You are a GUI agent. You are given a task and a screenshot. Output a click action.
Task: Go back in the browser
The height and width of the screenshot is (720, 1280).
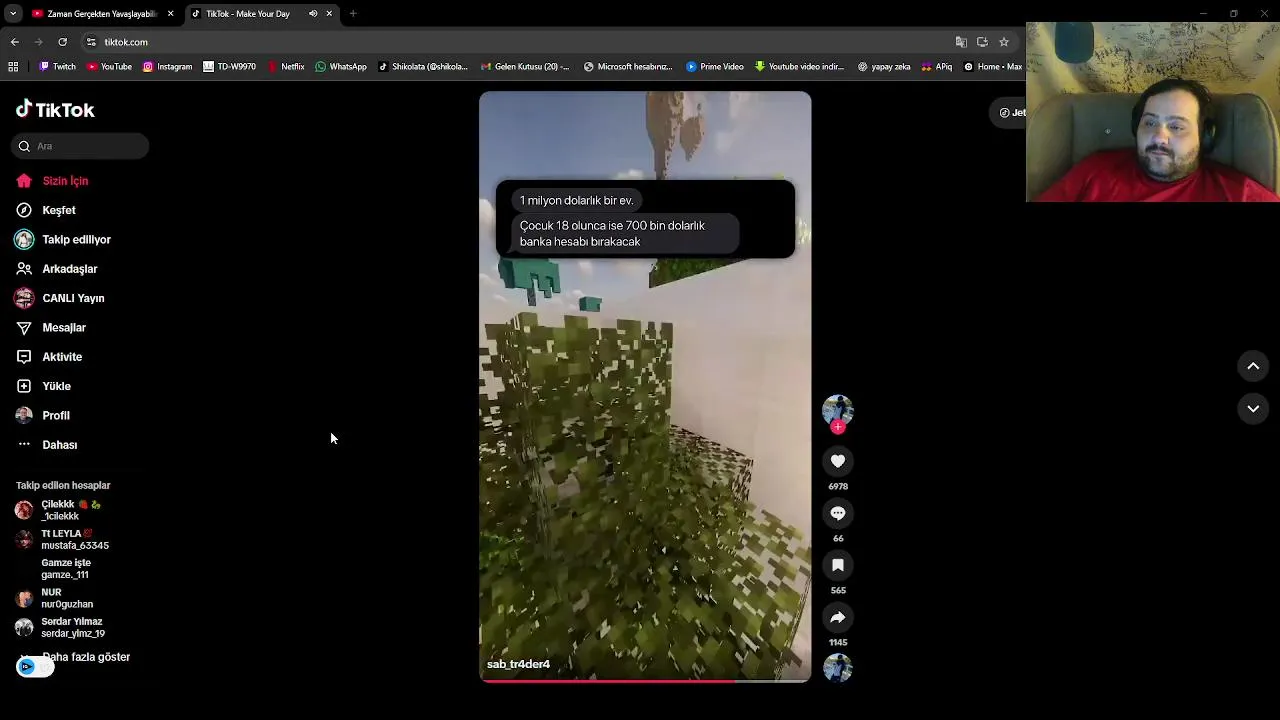point(14,42)
